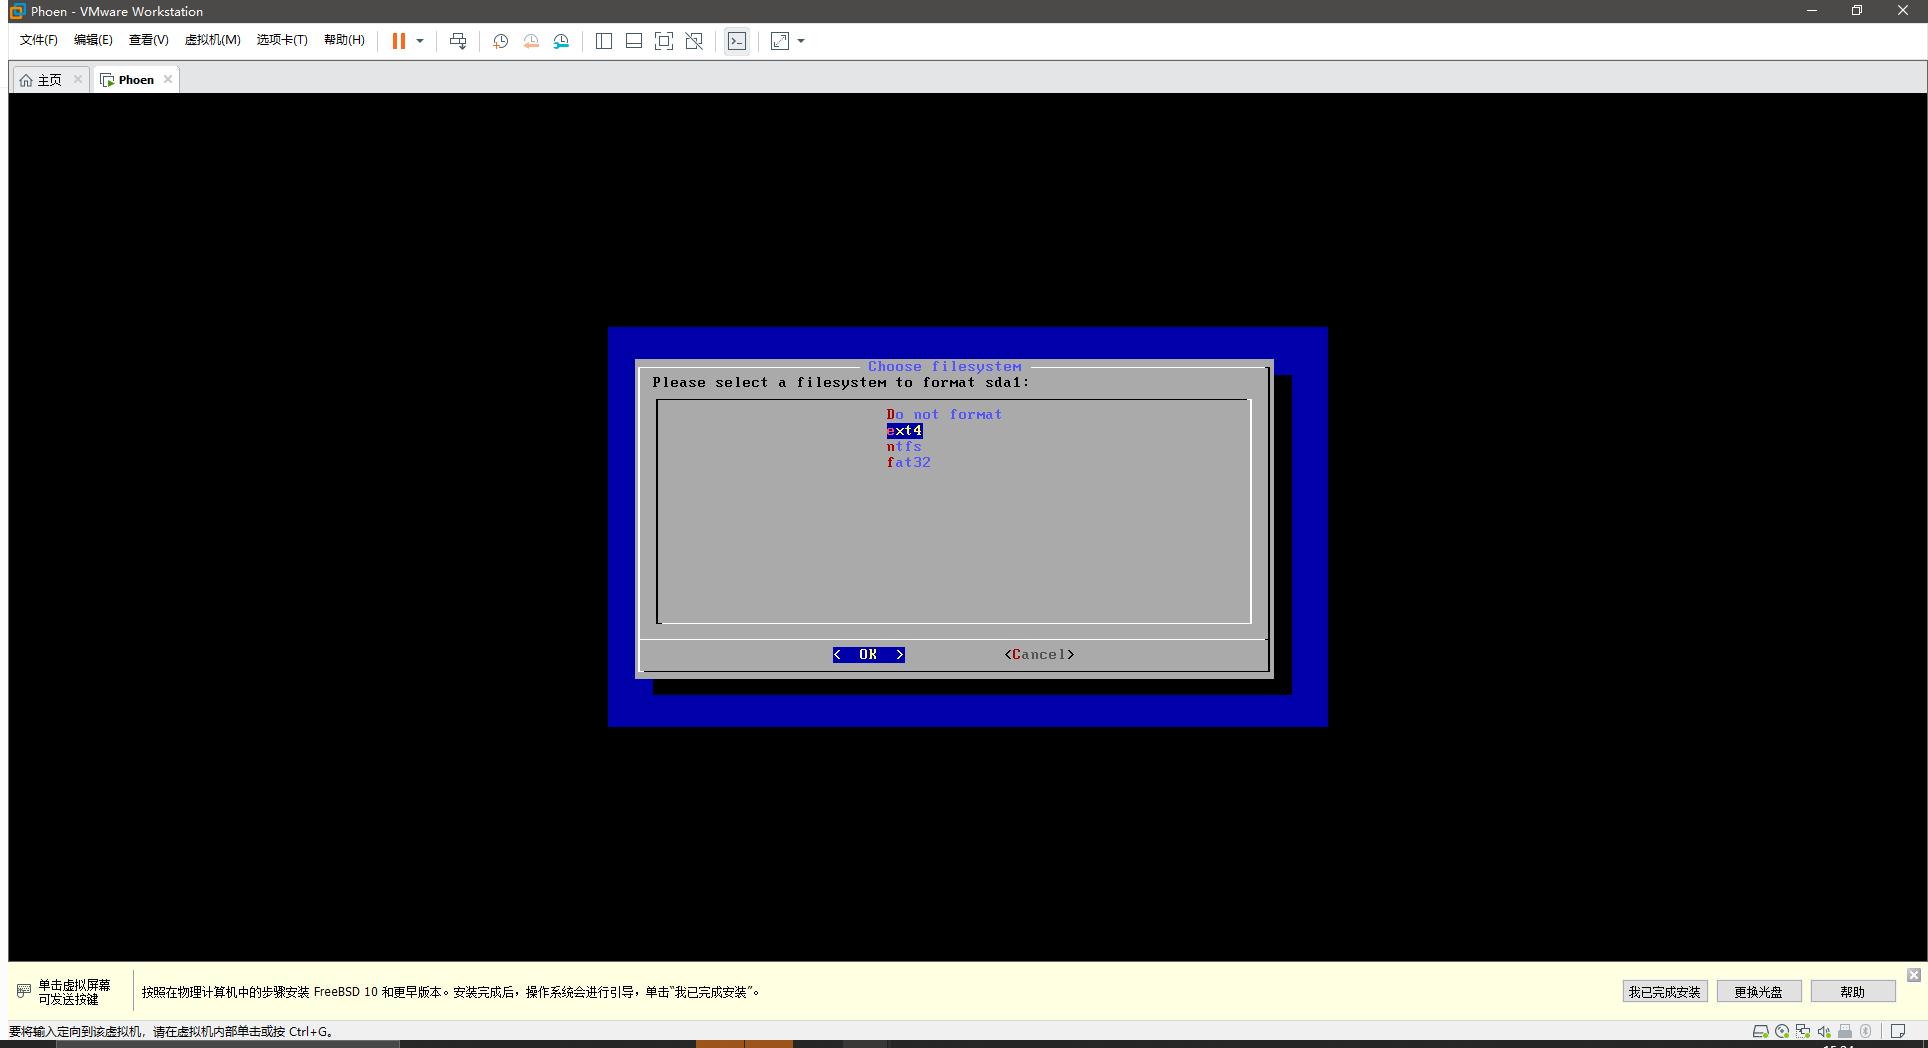Toggle the tab thumbnail bar
Viewport: 1928px width, 1048px height.
(x=633, y=41)
